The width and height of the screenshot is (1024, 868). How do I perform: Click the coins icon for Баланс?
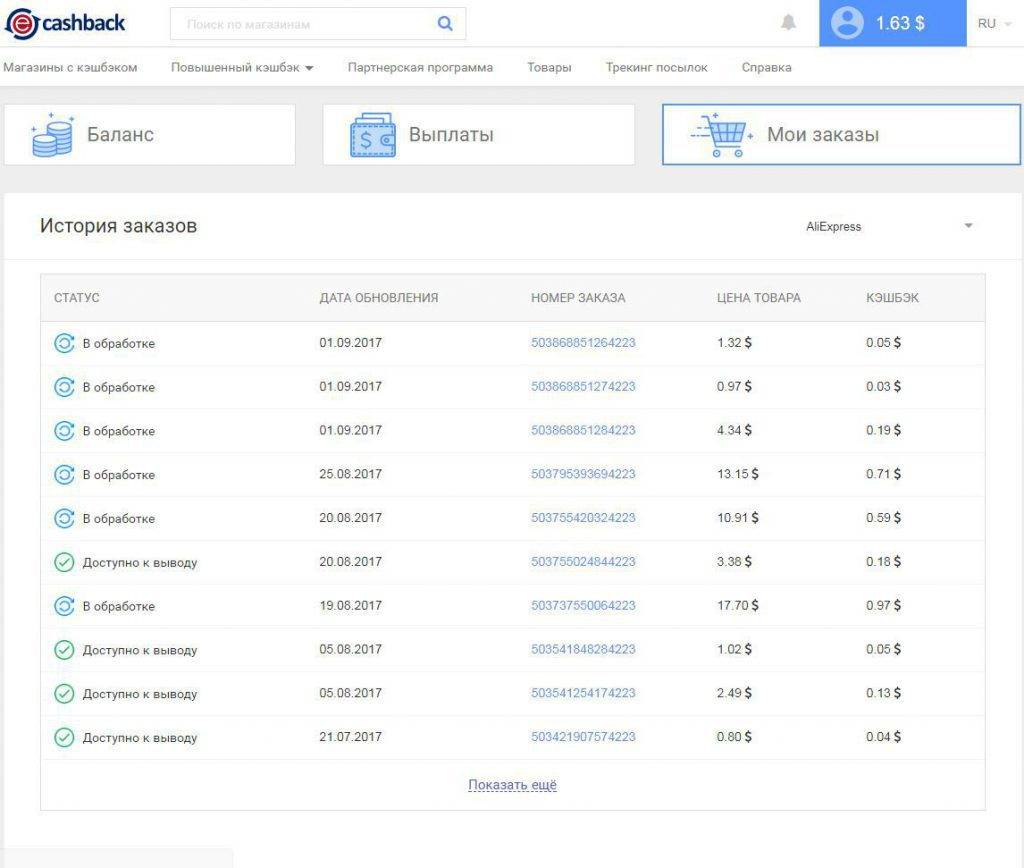[51, 135]
